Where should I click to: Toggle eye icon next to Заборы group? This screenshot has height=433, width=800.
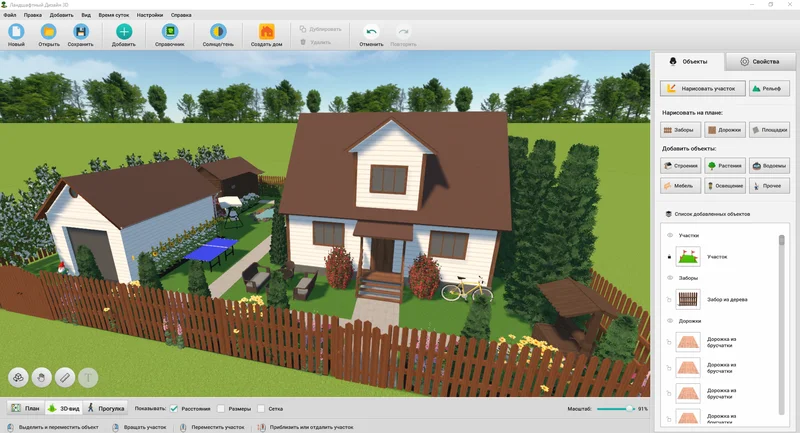pyautogui.click(x=670, y=278)
